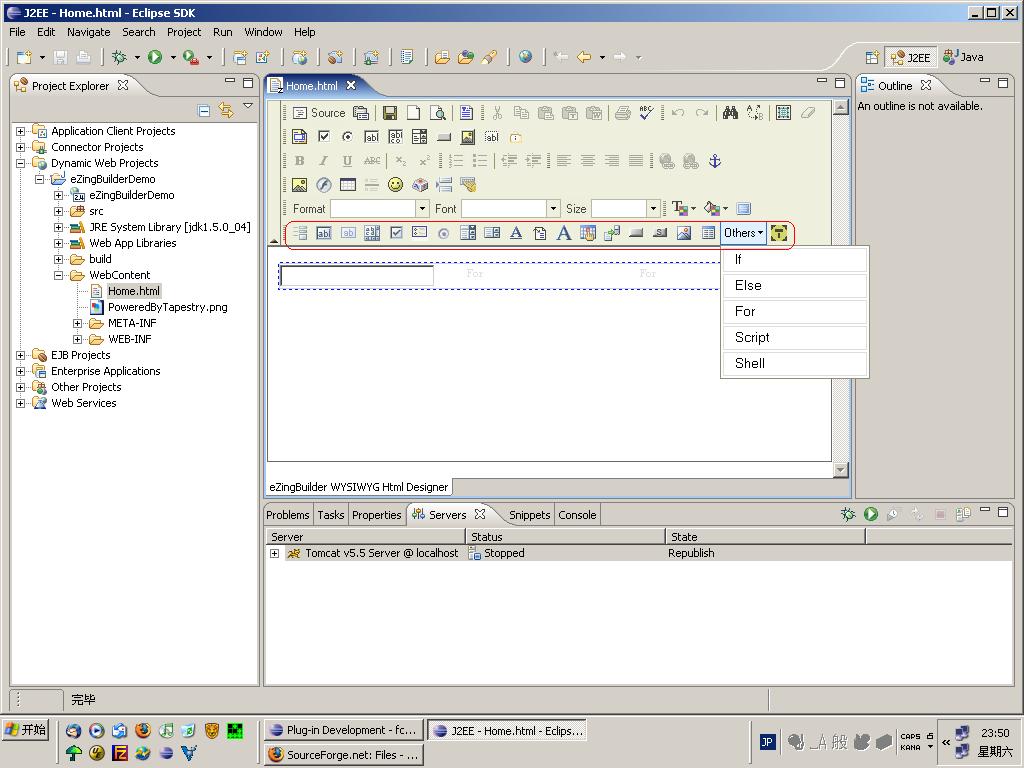The image size is (1024, 768).
Task: Run spell check with the ABC checkmark icon
Action: (x=646, y=113)
